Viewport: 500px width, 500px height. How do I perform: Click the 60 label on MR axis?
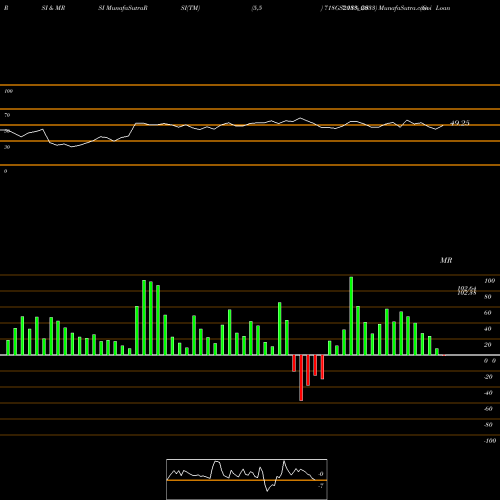pos(488,313)
